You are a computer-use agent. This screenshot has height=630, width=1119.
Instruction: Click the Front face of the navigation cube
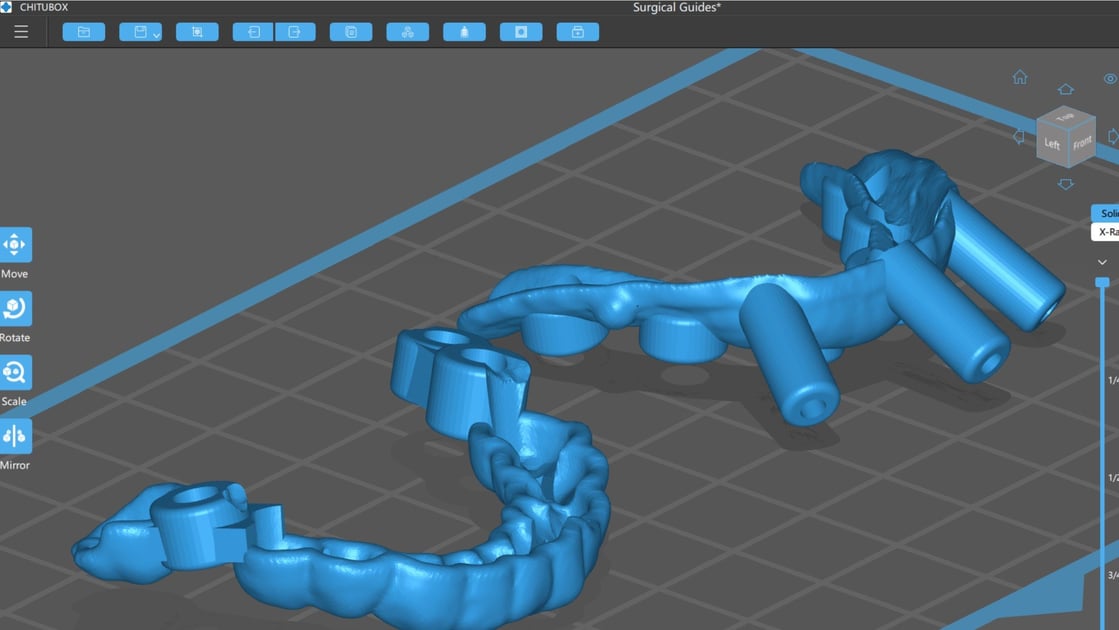(x=1081, y=141)
